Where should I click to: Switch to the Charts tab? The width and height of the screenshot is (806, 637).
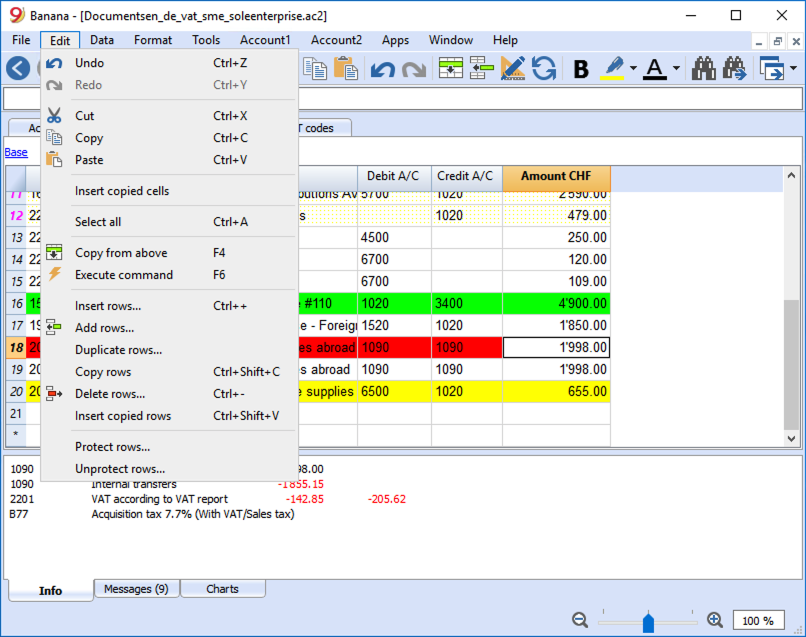(223, 589)
